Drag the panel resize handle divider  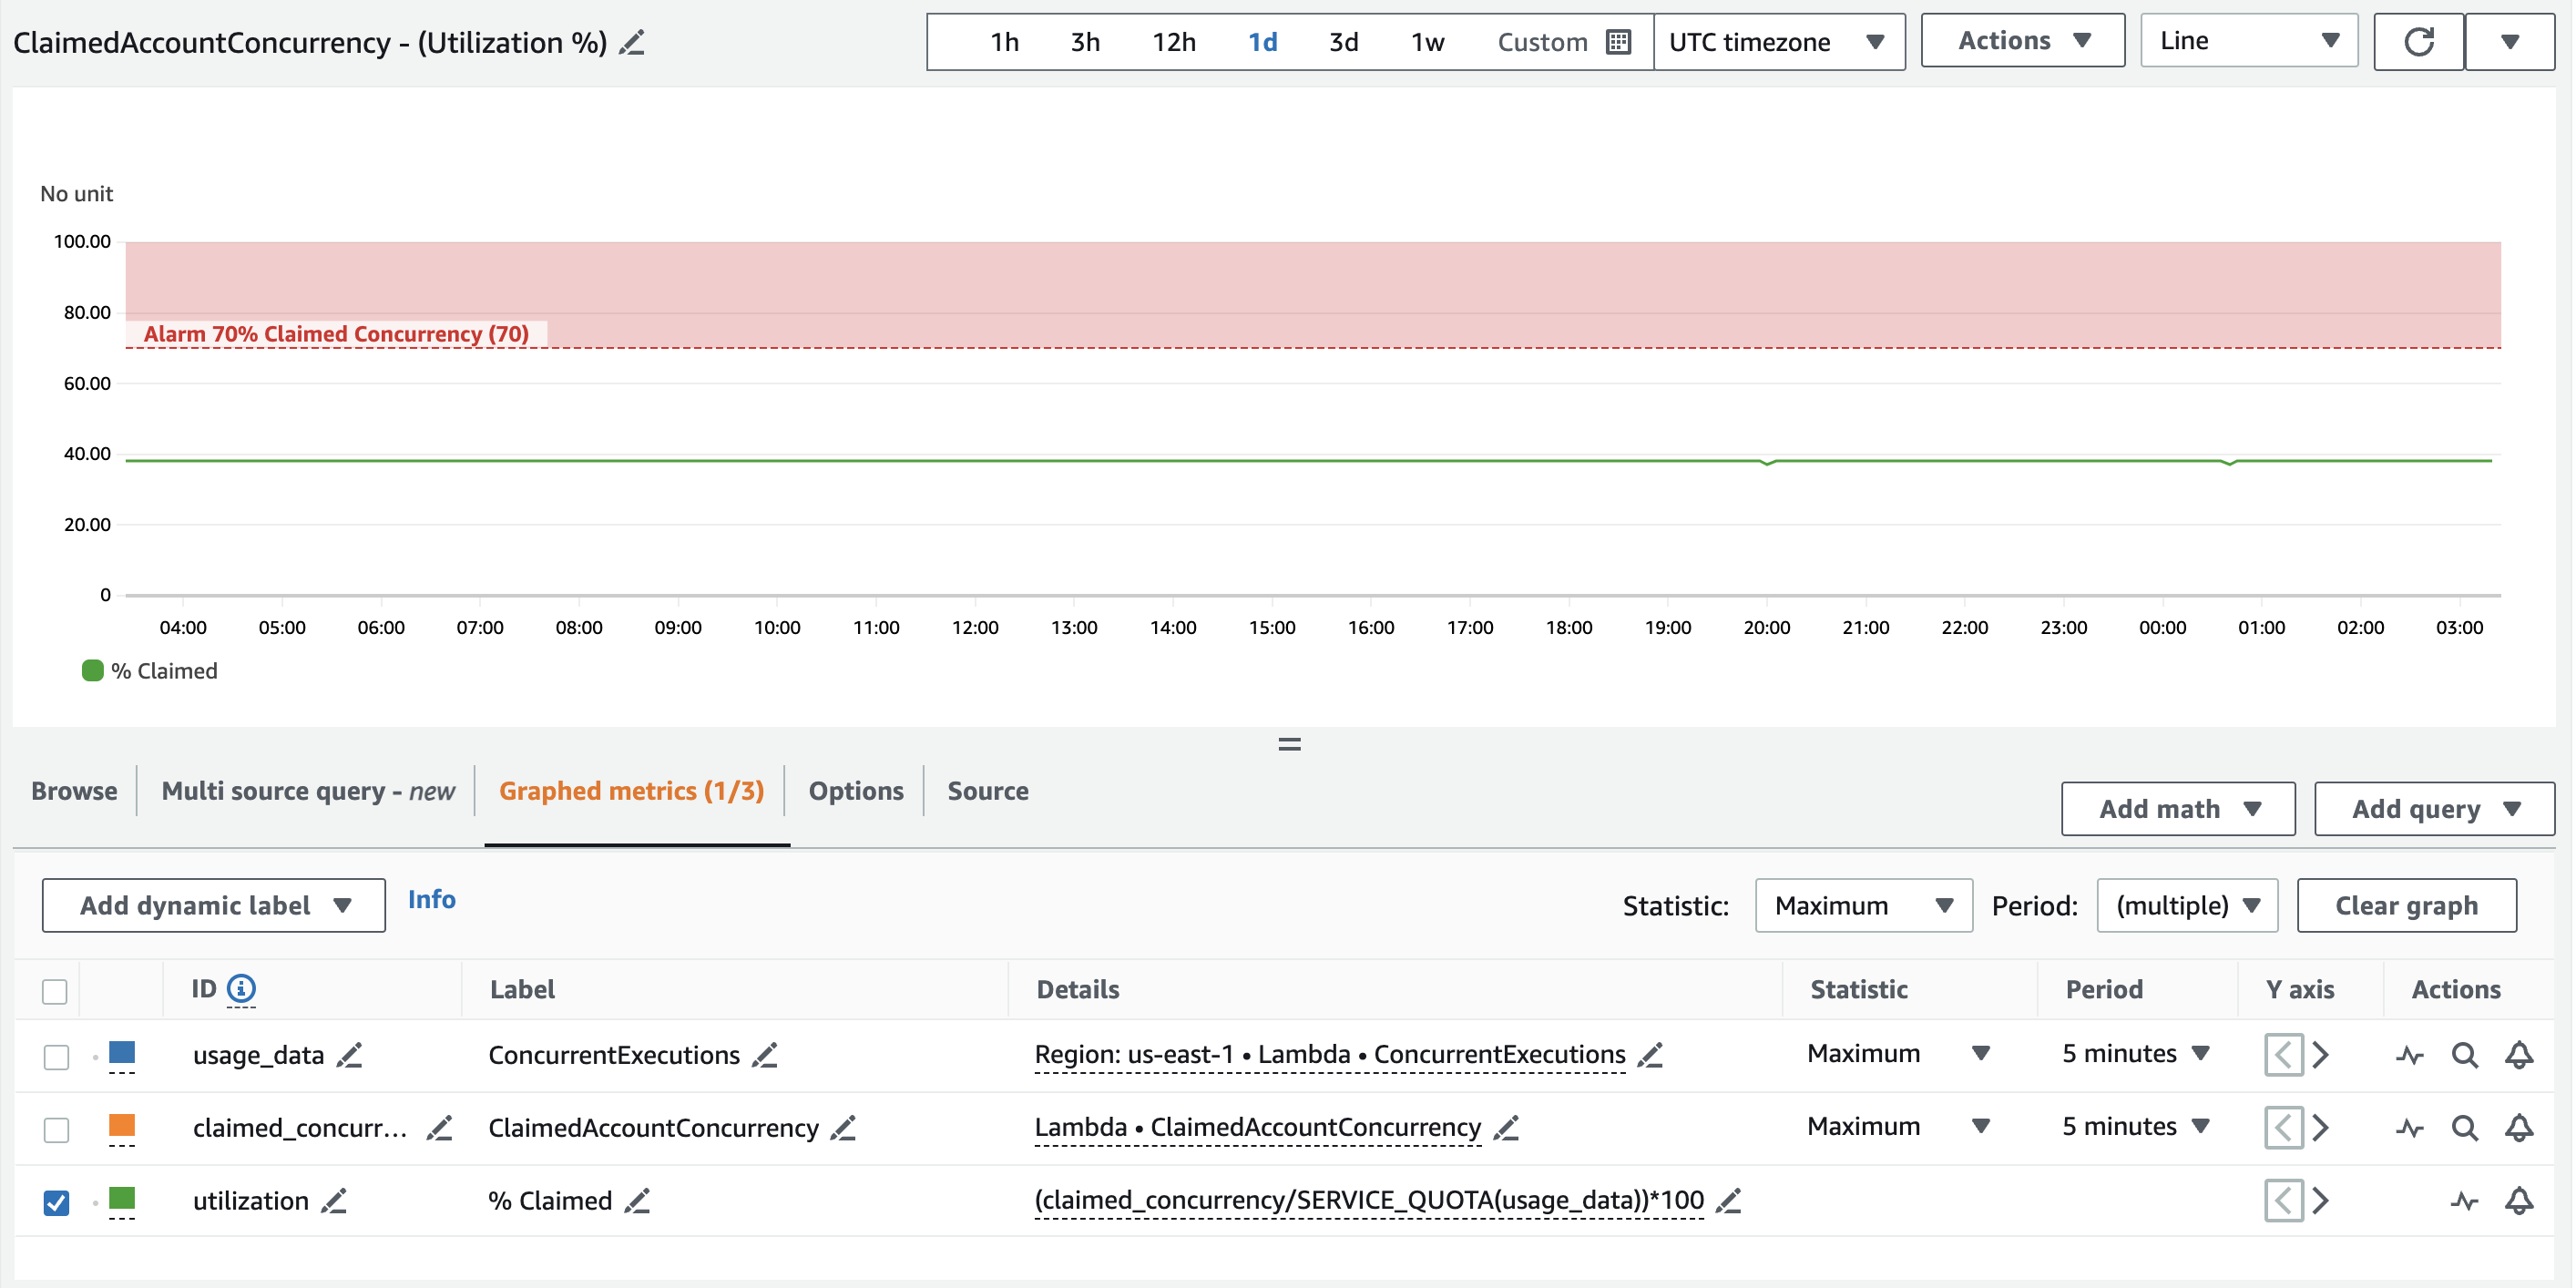pyautogui.click(x=1286, y=738)
